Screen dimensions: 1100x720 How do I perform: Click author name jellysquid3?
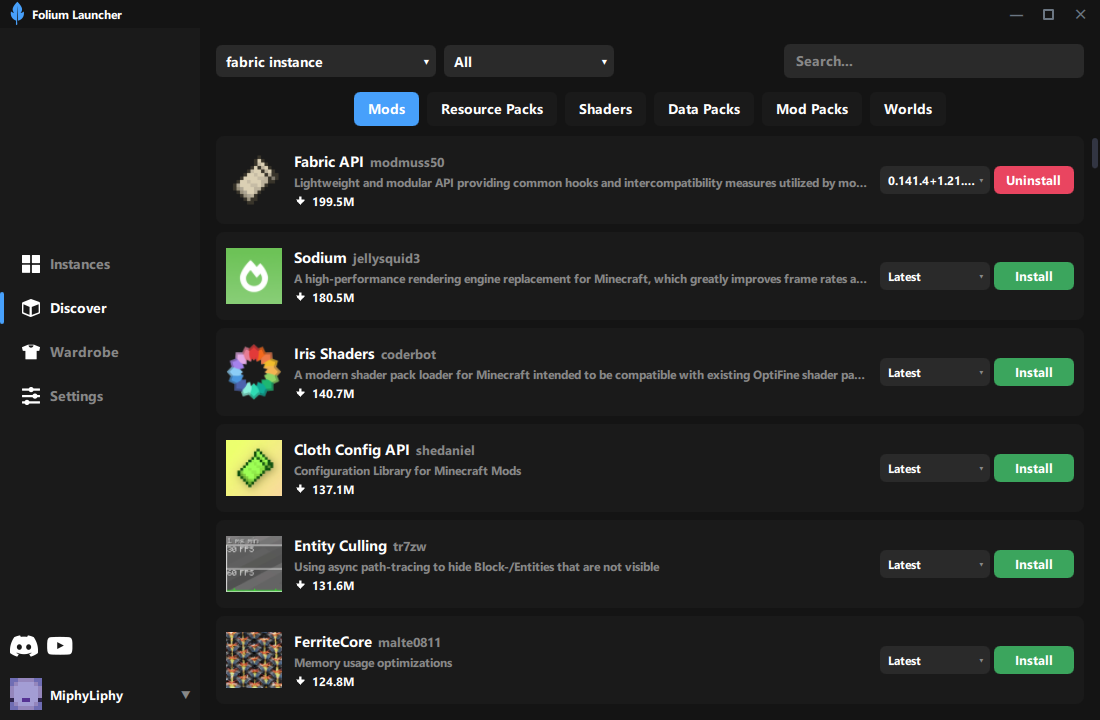386,259
